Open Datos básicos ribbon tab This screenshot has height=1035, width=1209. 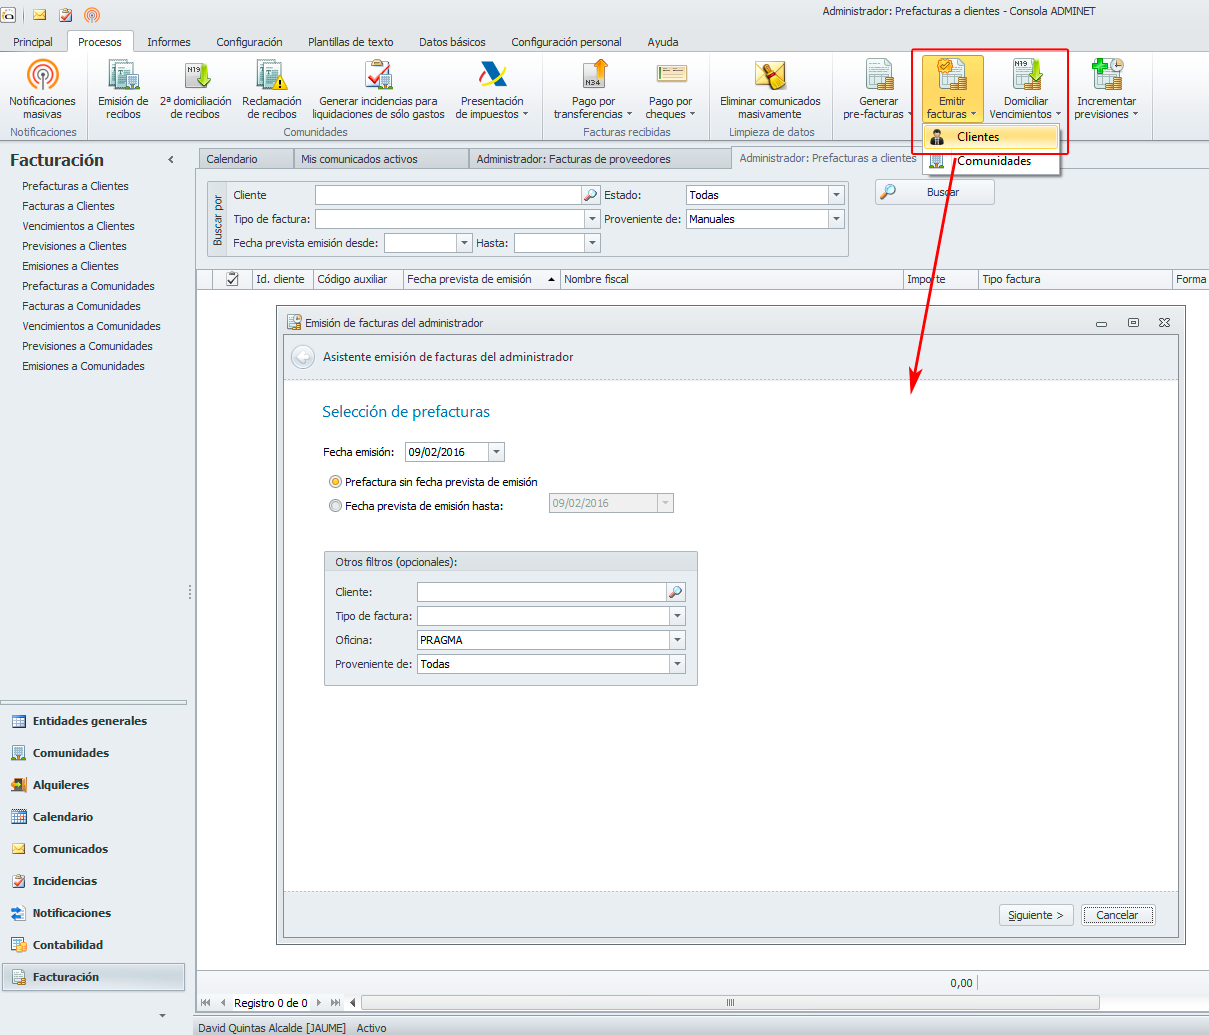click(x=452, y=42)
